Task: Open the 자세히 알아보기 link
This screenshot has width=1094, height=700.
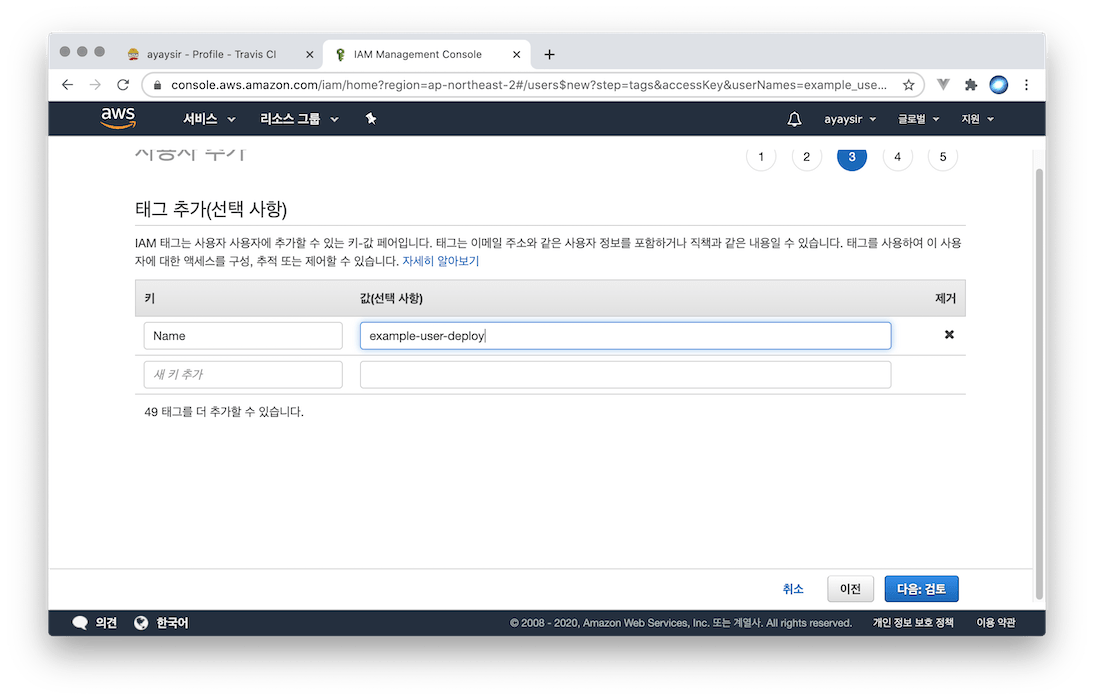Action: [x=440, y=261]
